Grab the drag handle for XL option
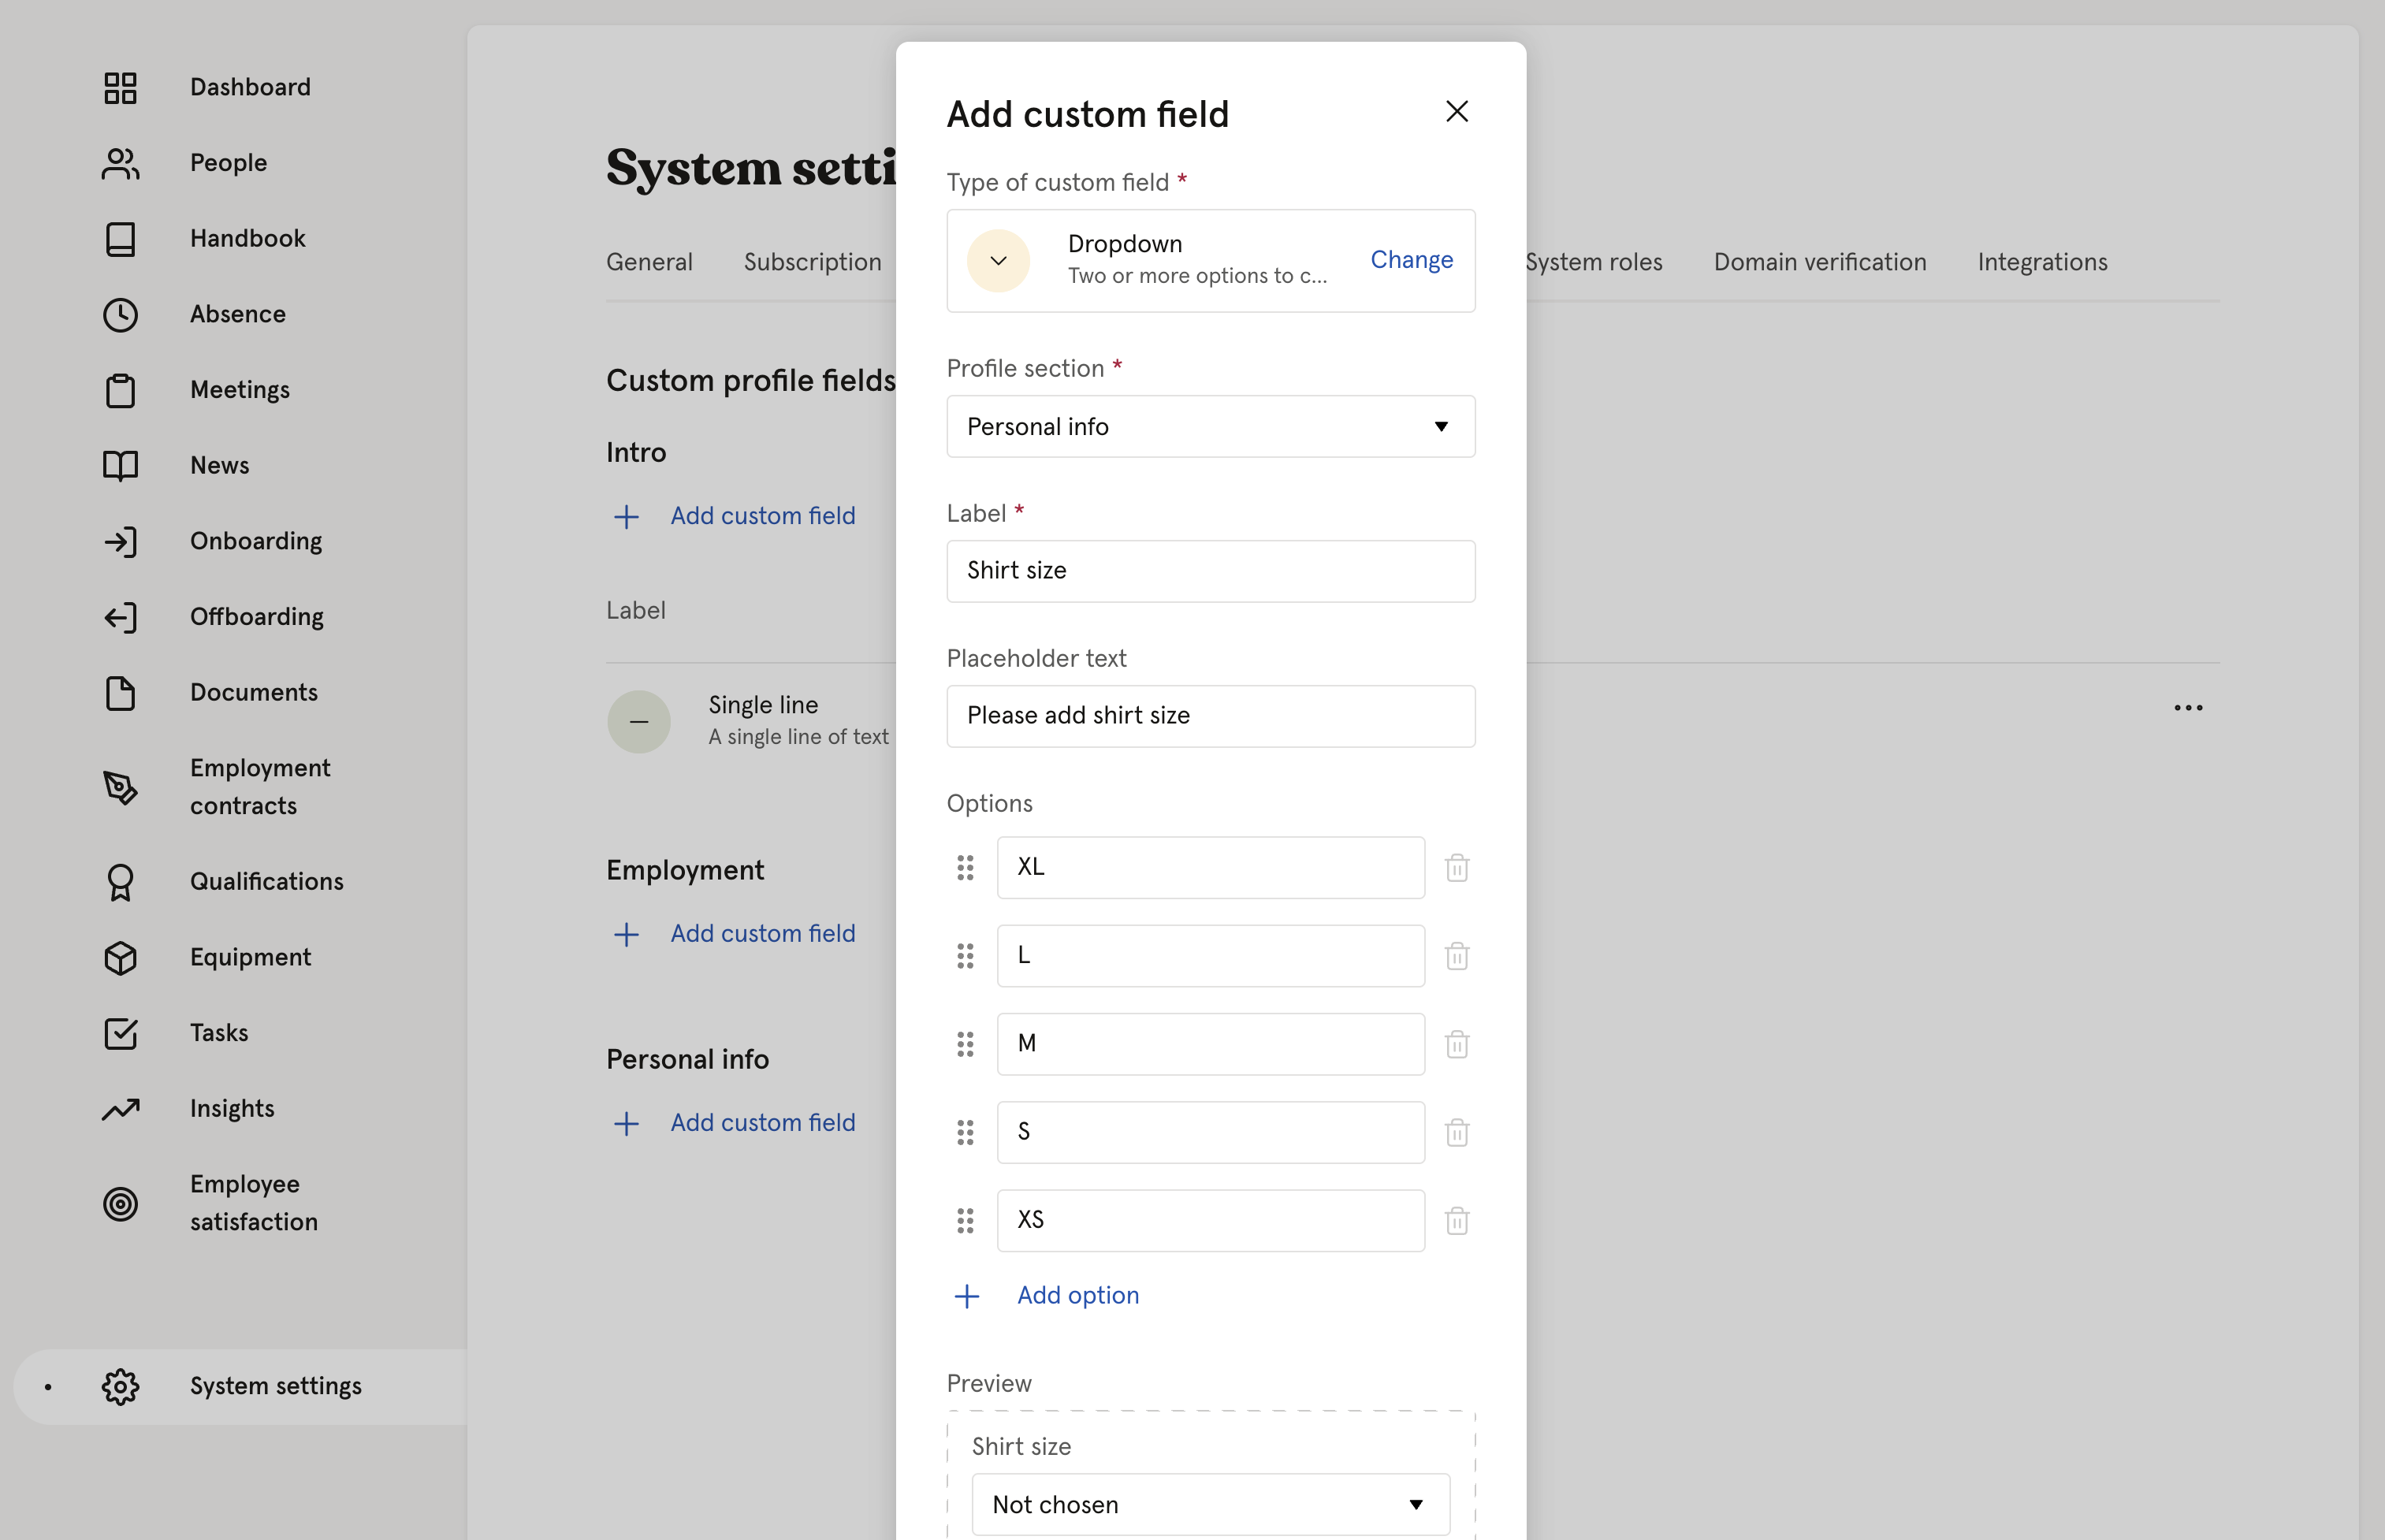The height and width of the screenshot is (1540, 2385). pos(965,868)
